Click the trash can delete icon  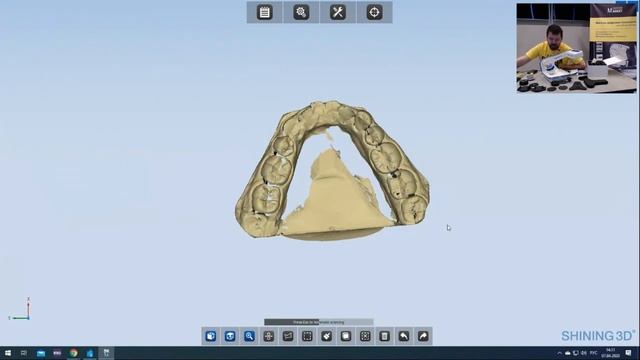point(384,336)
